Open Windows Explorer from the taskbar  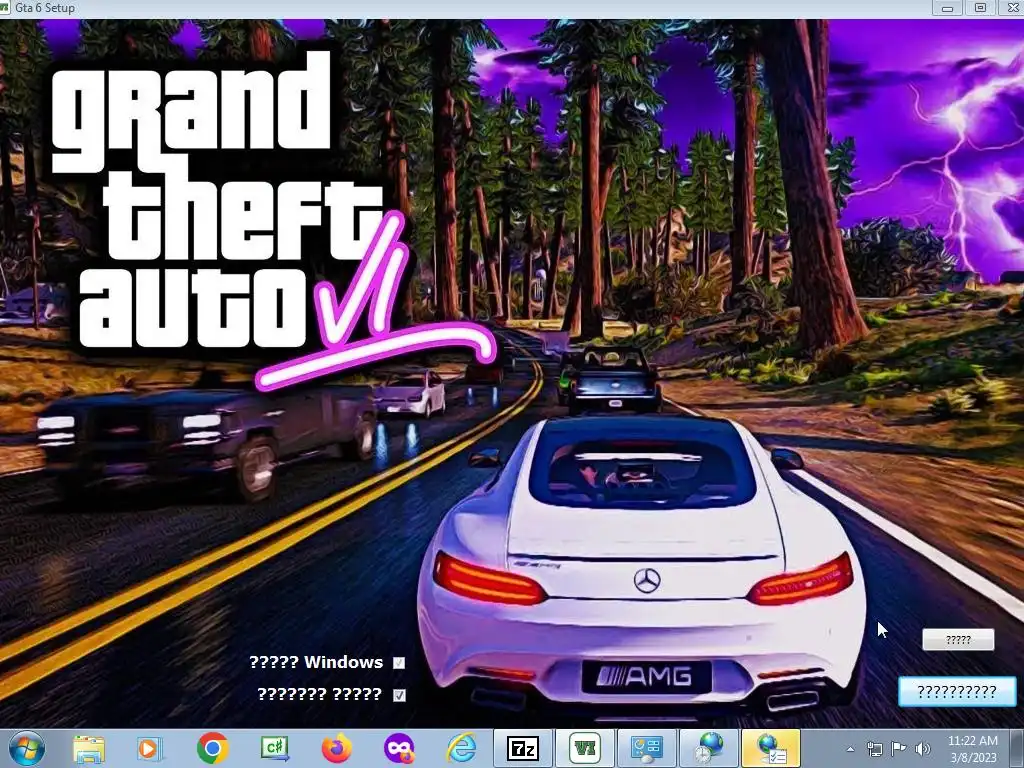tap(89, 748)
